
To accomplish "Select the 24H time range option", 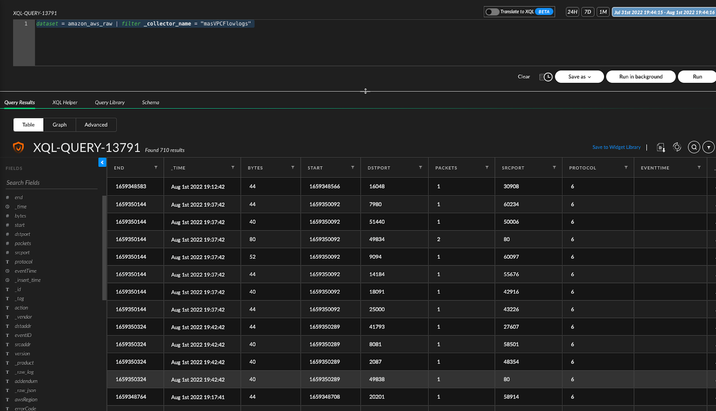I will (572, 12).
